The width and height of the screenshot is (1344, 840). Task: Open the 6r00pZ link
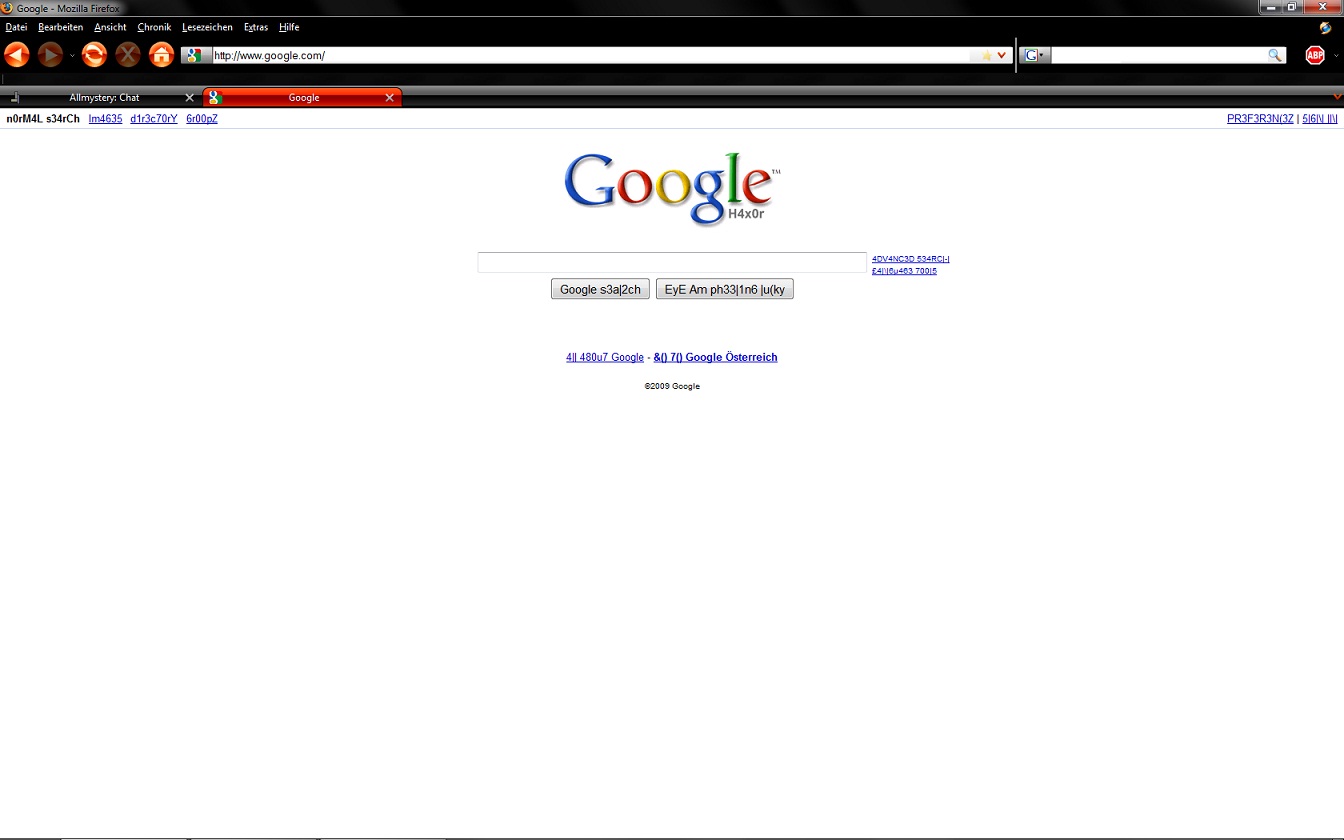(202, 119)
